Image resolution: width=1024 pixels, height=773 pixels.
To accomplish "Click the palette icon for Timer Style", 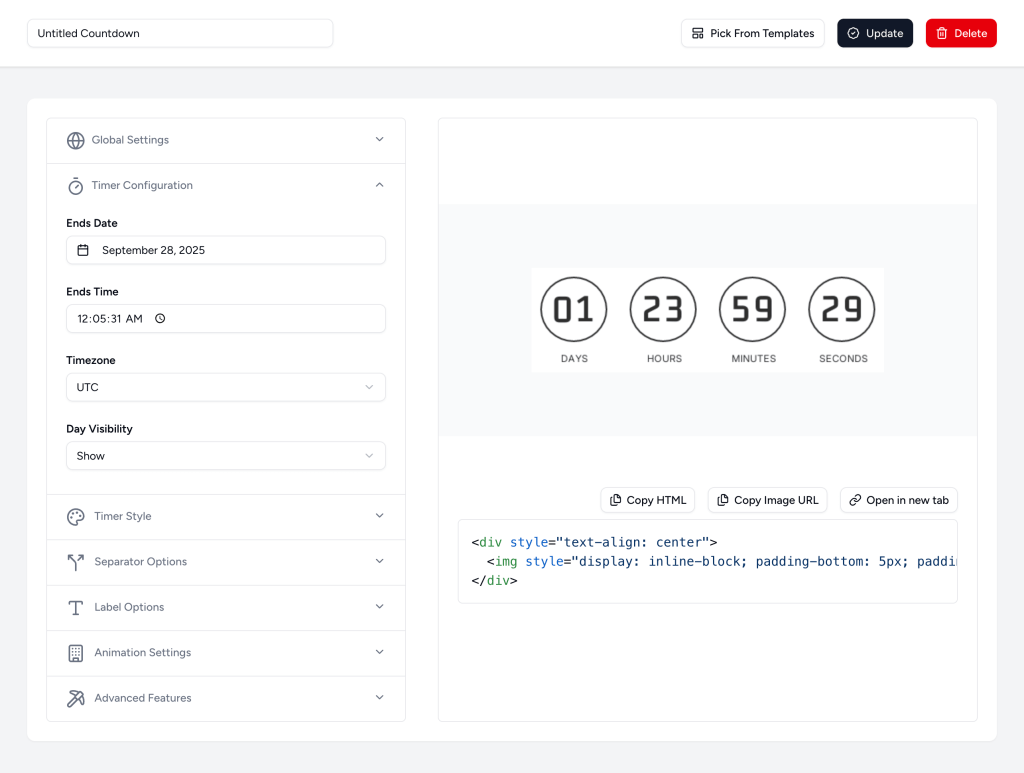I will point(76,517).
